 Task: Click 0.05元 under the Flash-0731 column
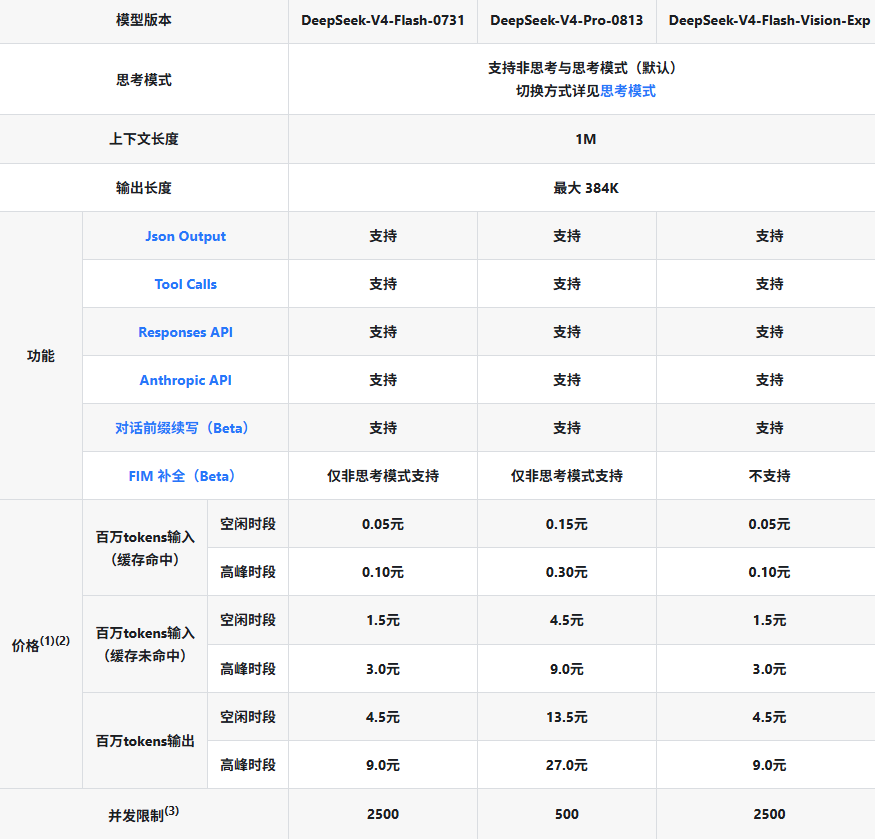click(x=383, y=524)
